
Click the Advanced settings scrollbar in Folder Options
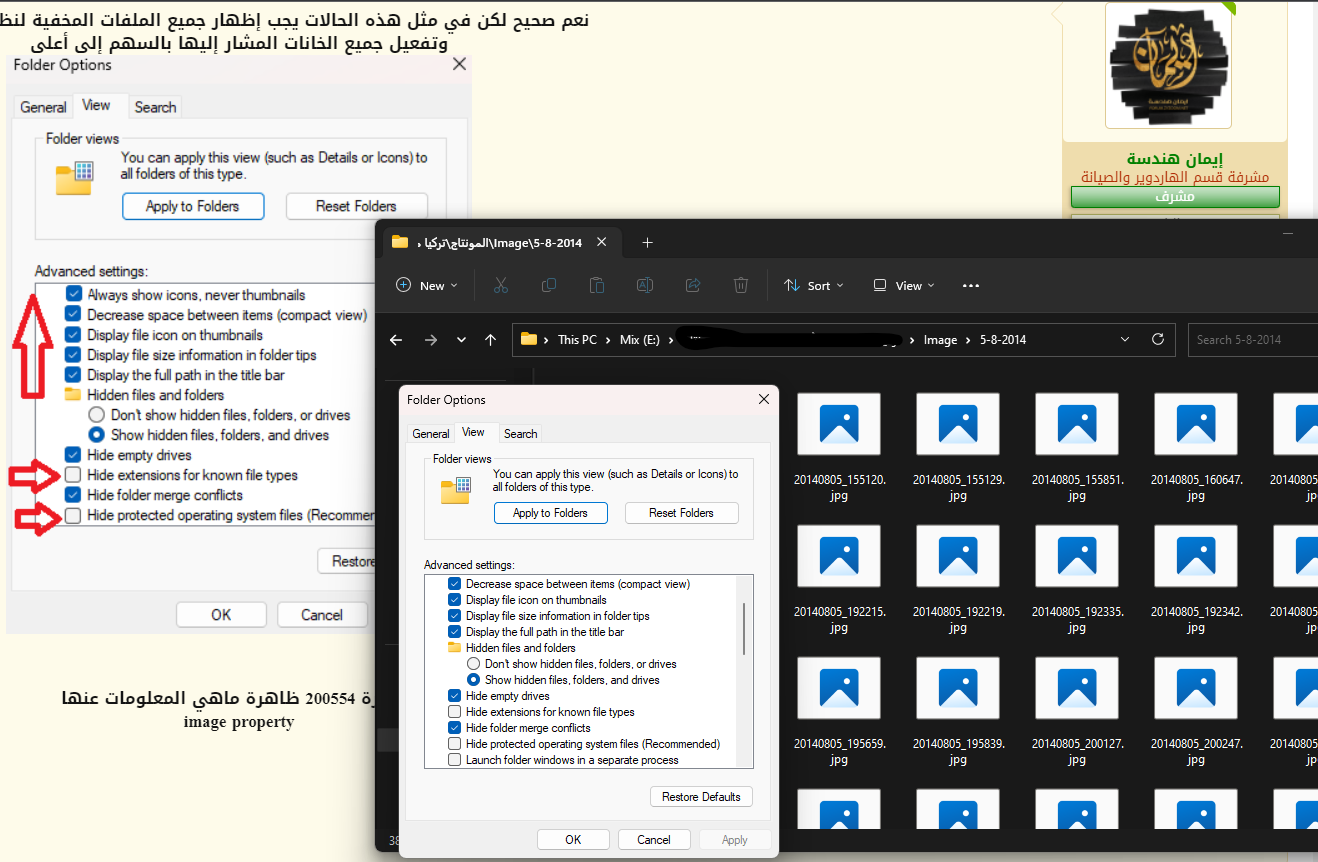click(746, 629)
